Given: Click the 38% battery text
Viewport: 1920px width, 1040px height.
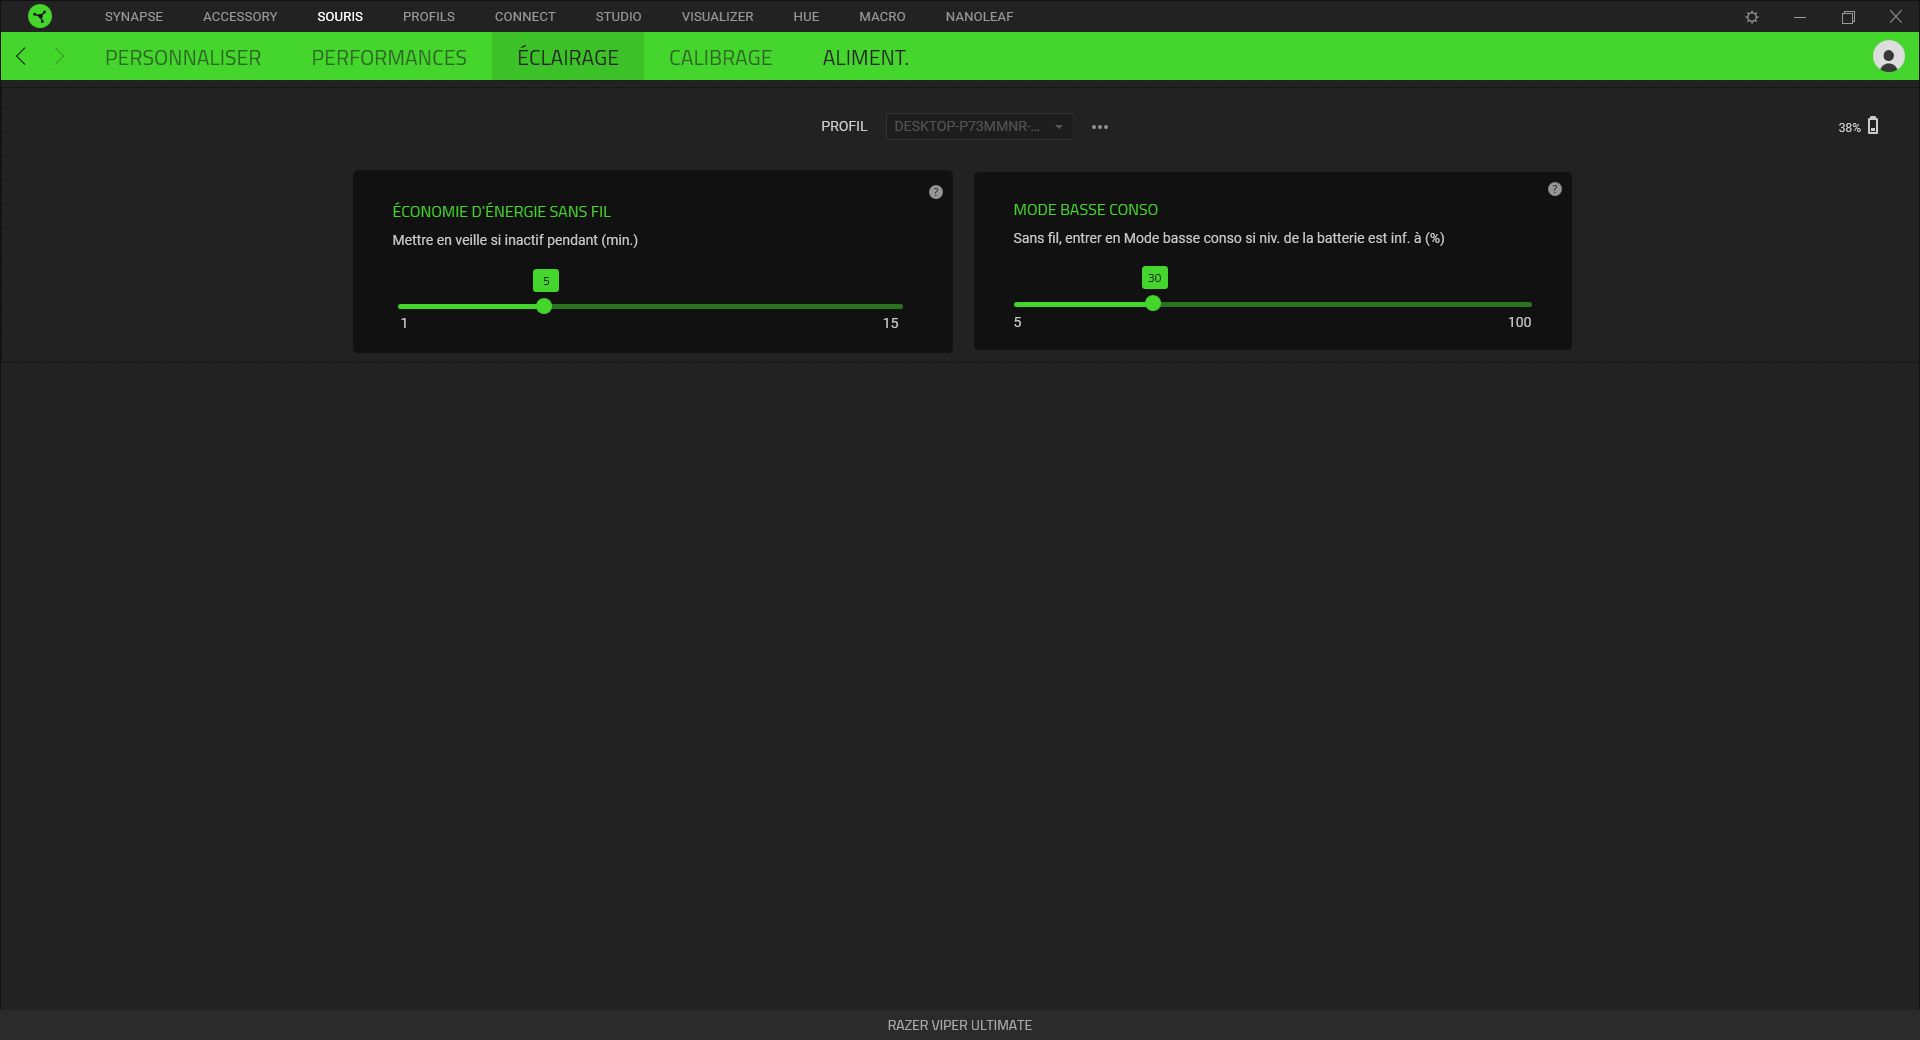Looking at the screenshot, I should click(1849, 127).
